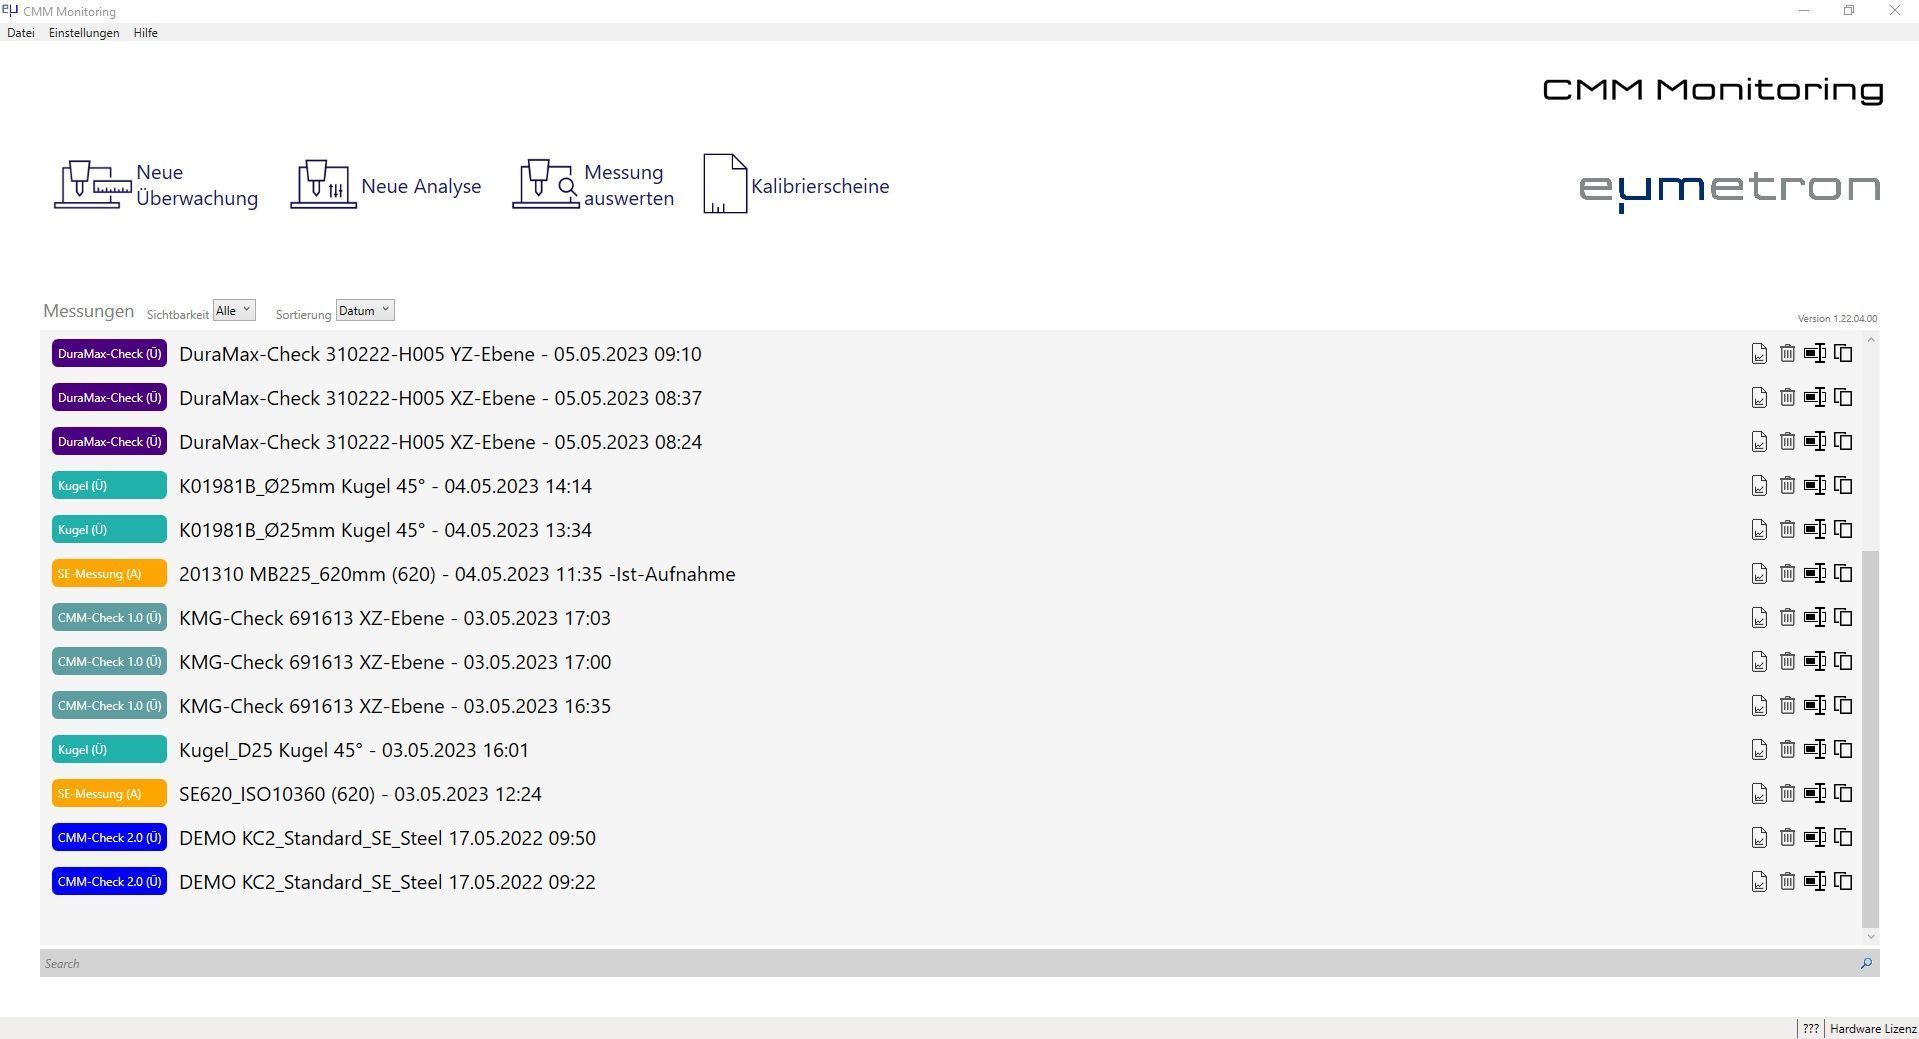Delete the DuraMax-Check YZ-Ebene 09:10 measurement
Image resolution: width=1919 pixels, height=1039 pixels.
(1787, 354)
